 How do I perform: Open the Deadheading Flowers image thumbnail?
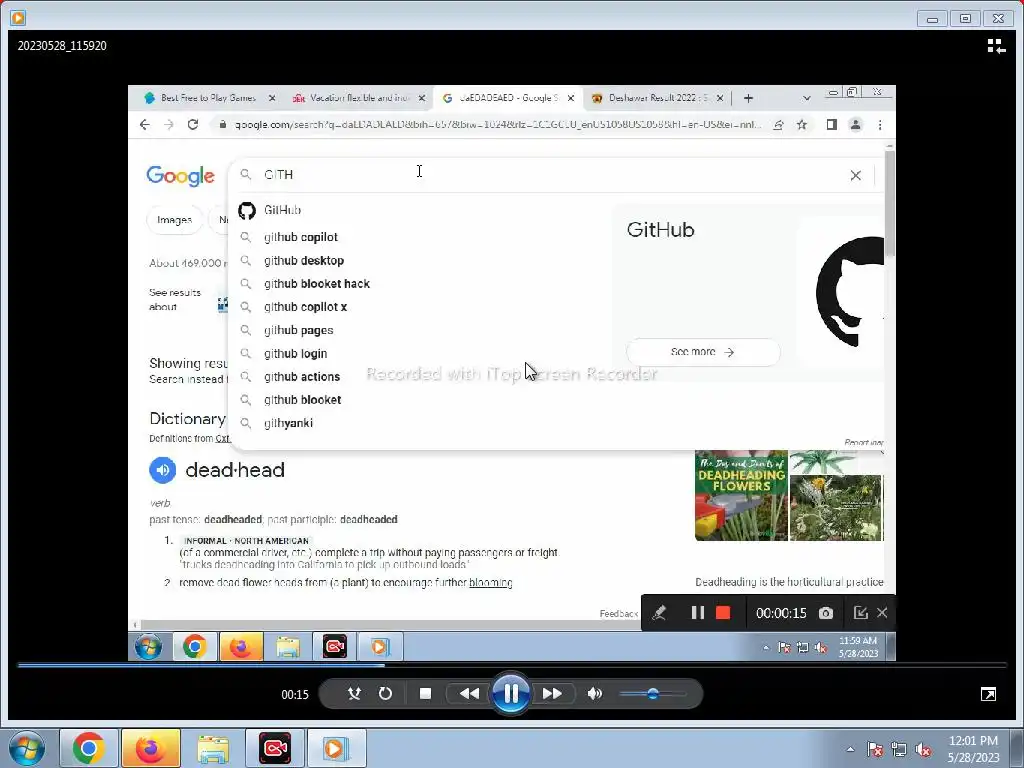[x=741, y=496]
